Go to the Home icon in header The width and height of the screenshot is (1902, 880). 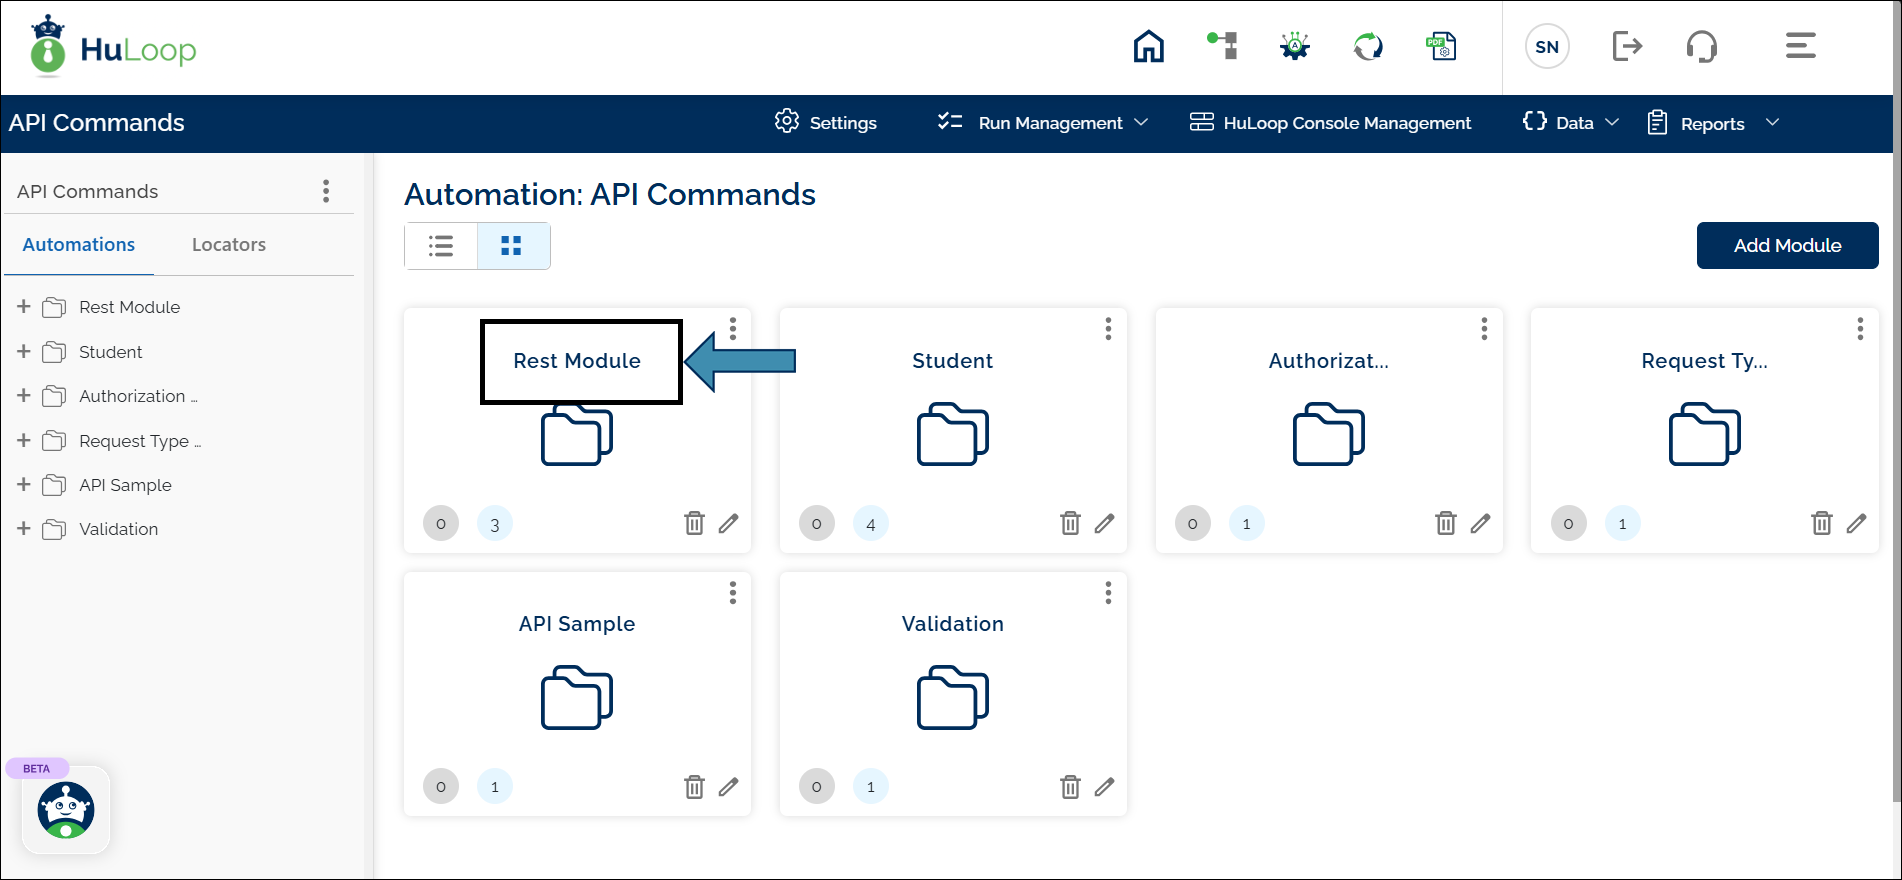[1148, 46]
